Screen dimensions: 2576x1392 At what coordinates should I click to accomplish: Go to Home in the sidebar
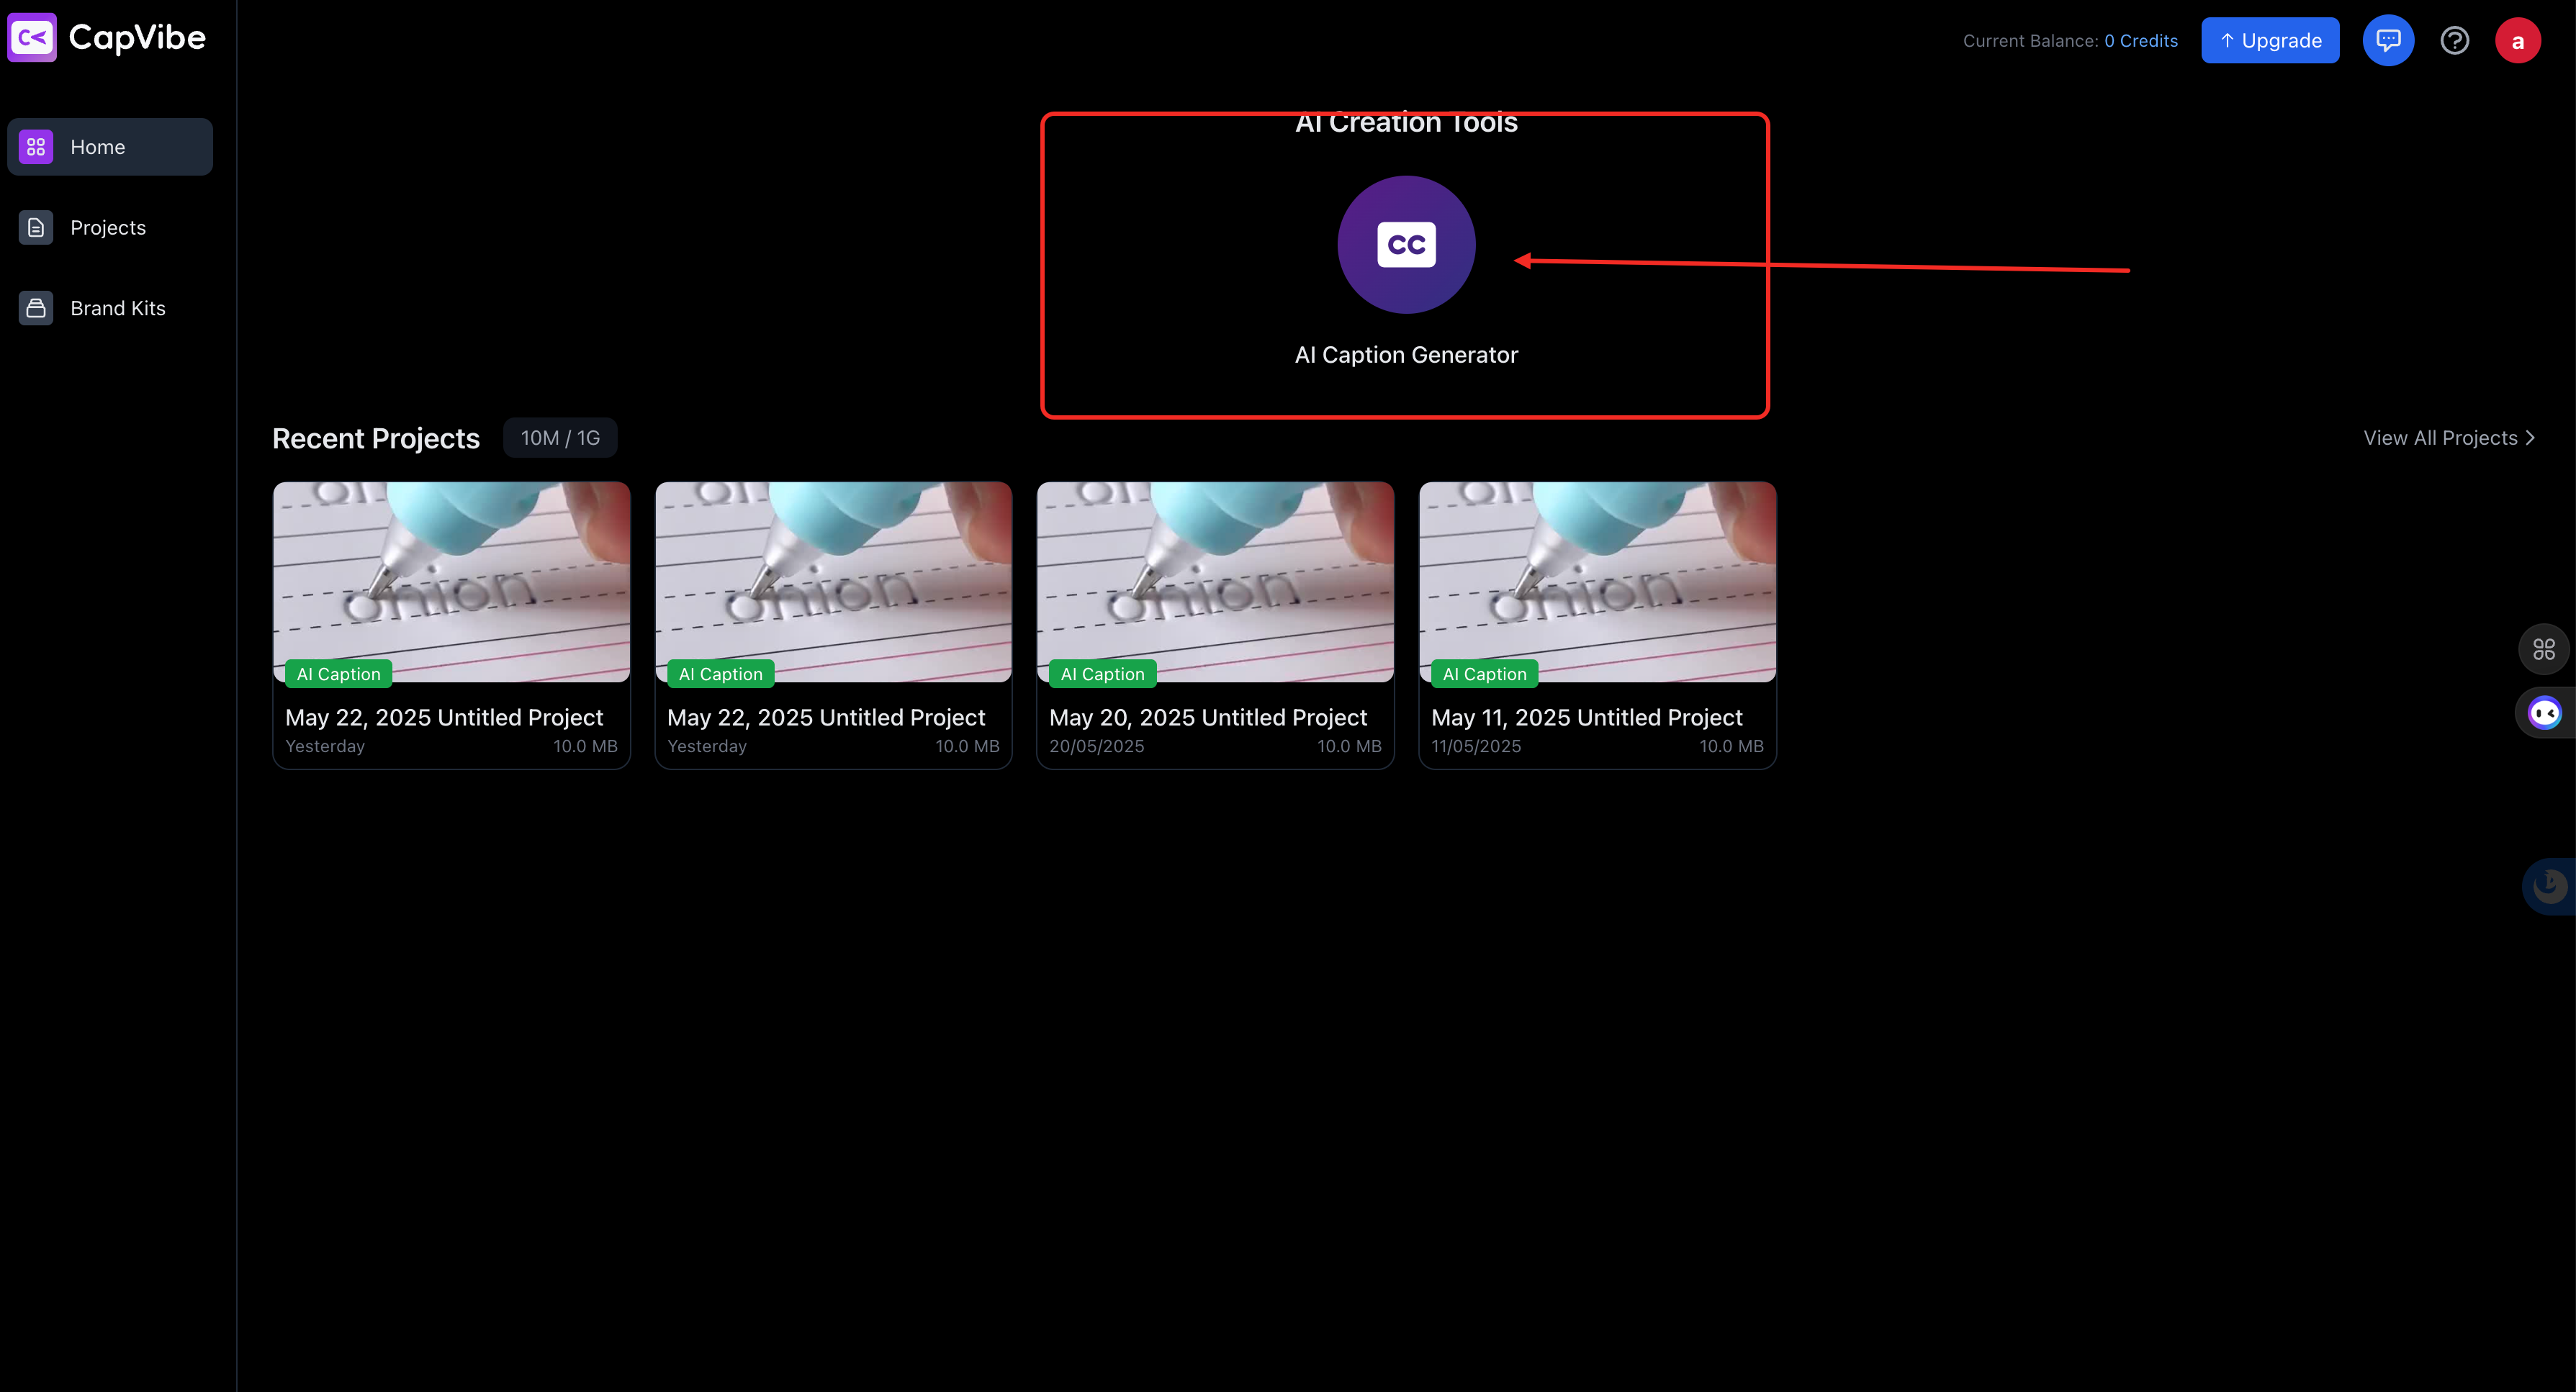(110, 147)
